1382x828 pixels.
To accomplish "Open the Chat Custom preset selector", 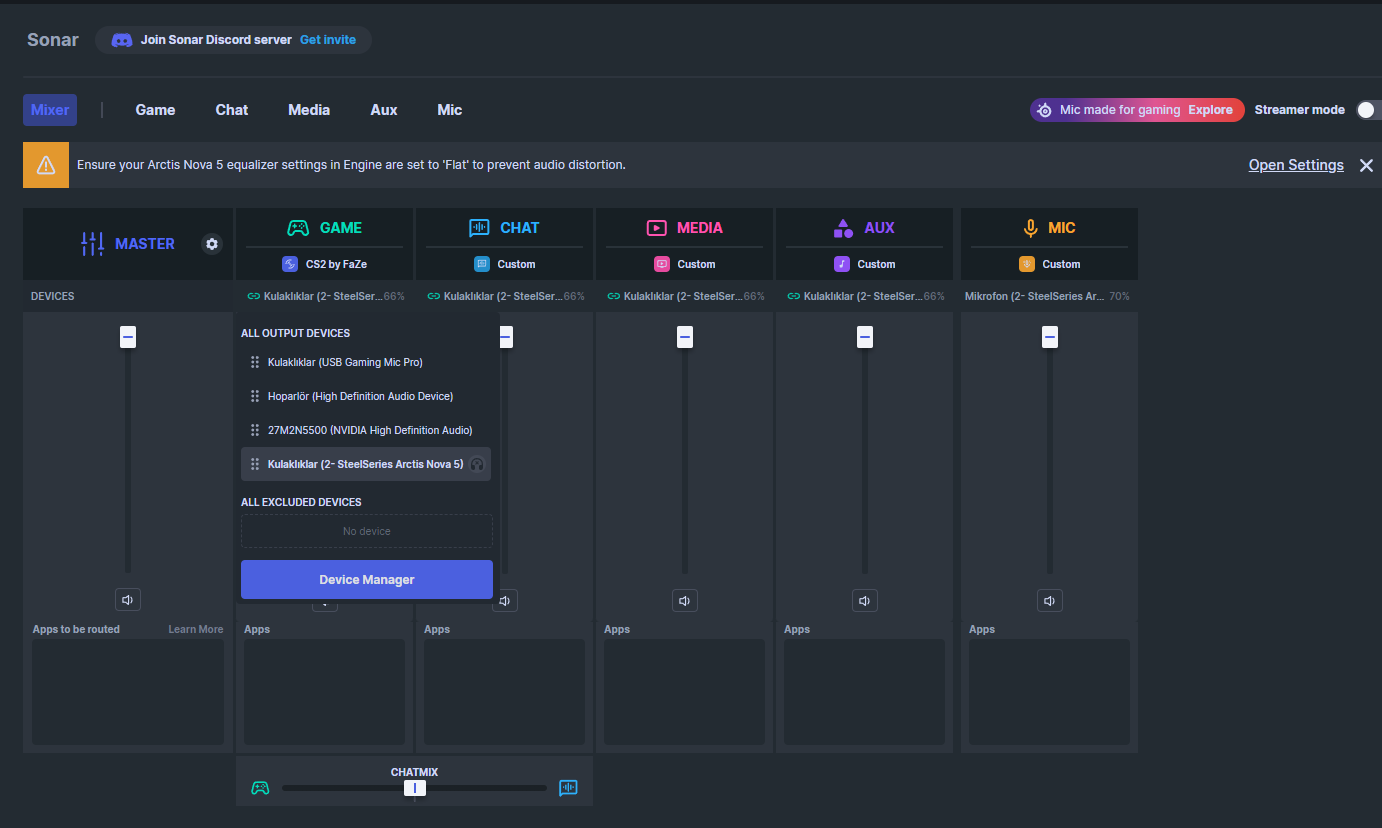I will coord(505,264).
